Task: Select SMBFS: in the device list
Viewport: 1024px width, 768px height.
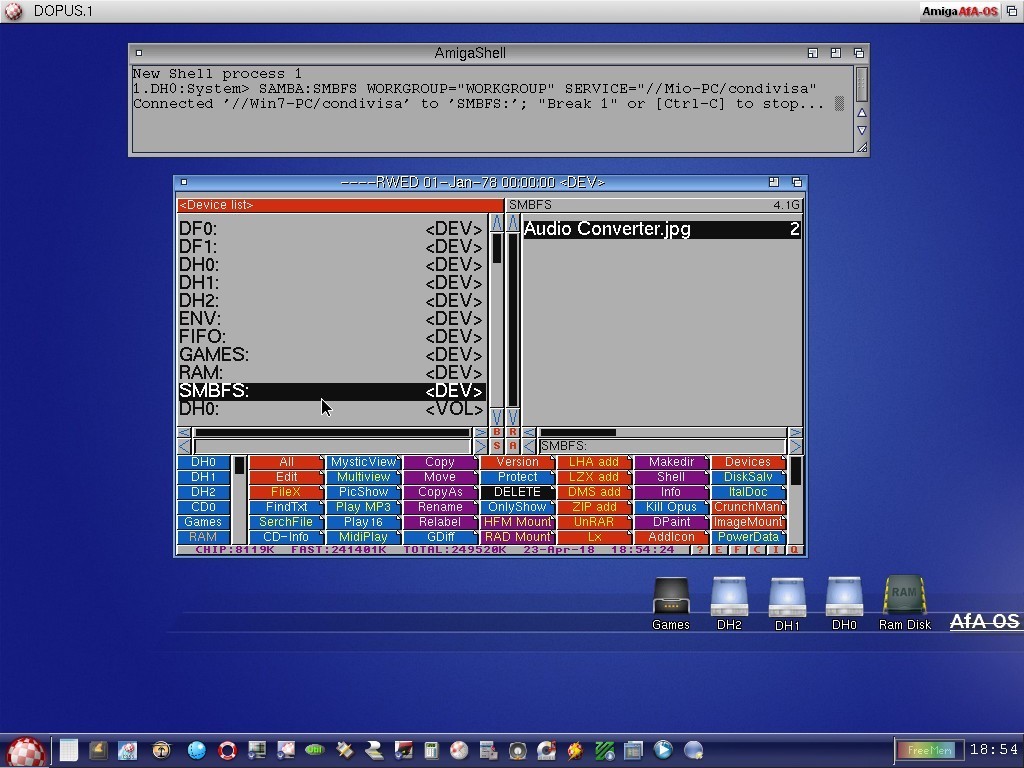Action: 330,391
